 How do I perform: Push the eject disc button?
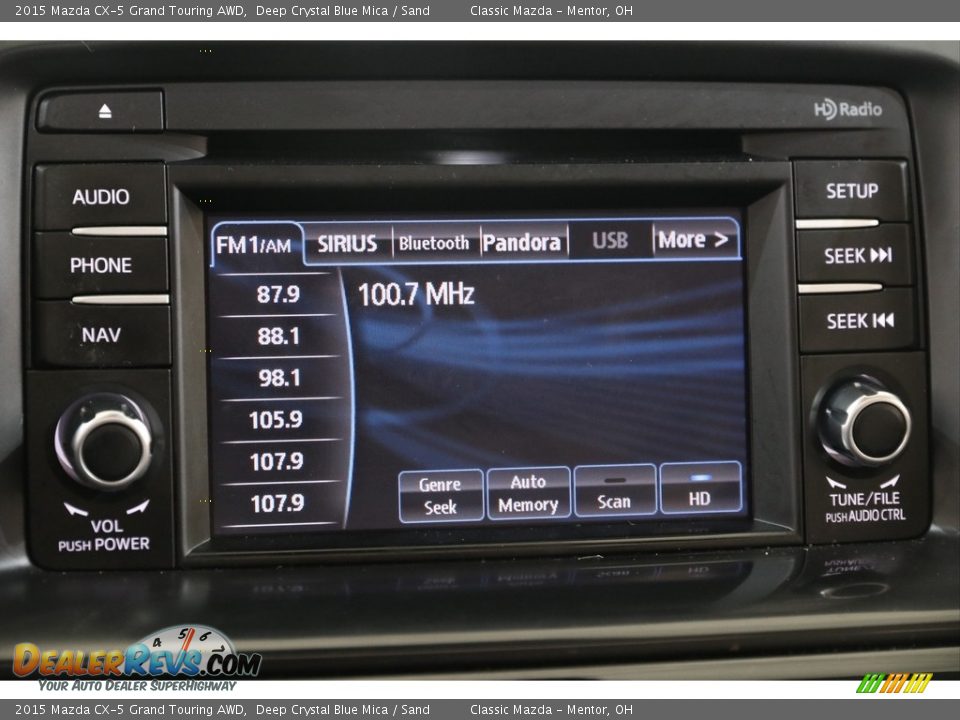click(x=100, y=111)
